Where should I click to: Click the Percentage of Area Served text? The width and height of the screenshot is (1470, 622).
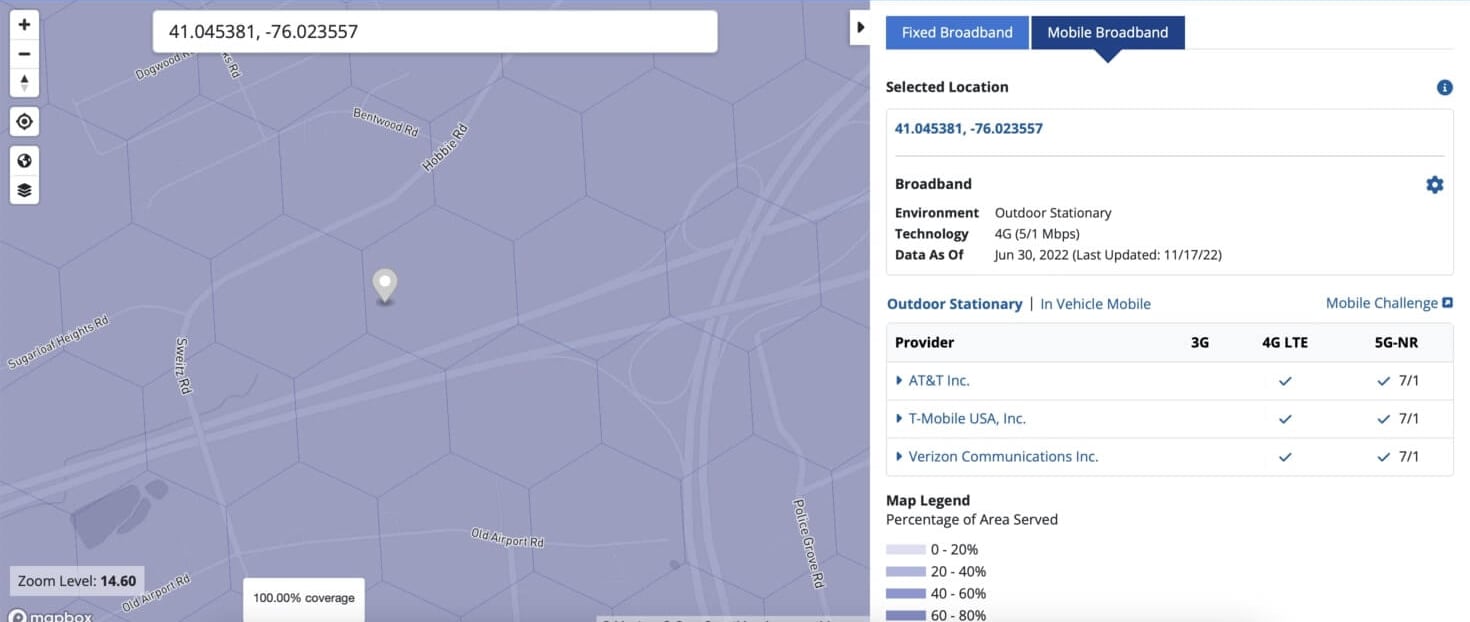click(x=972, y=520)
